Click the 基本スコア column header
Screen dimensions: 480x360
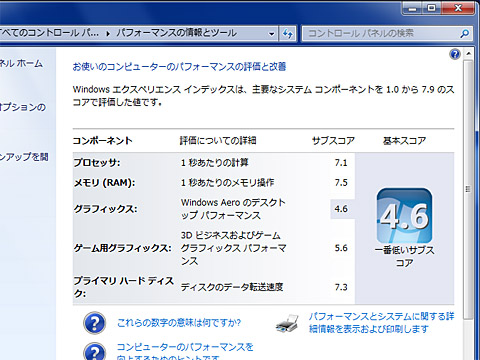[x=404, y=141]
